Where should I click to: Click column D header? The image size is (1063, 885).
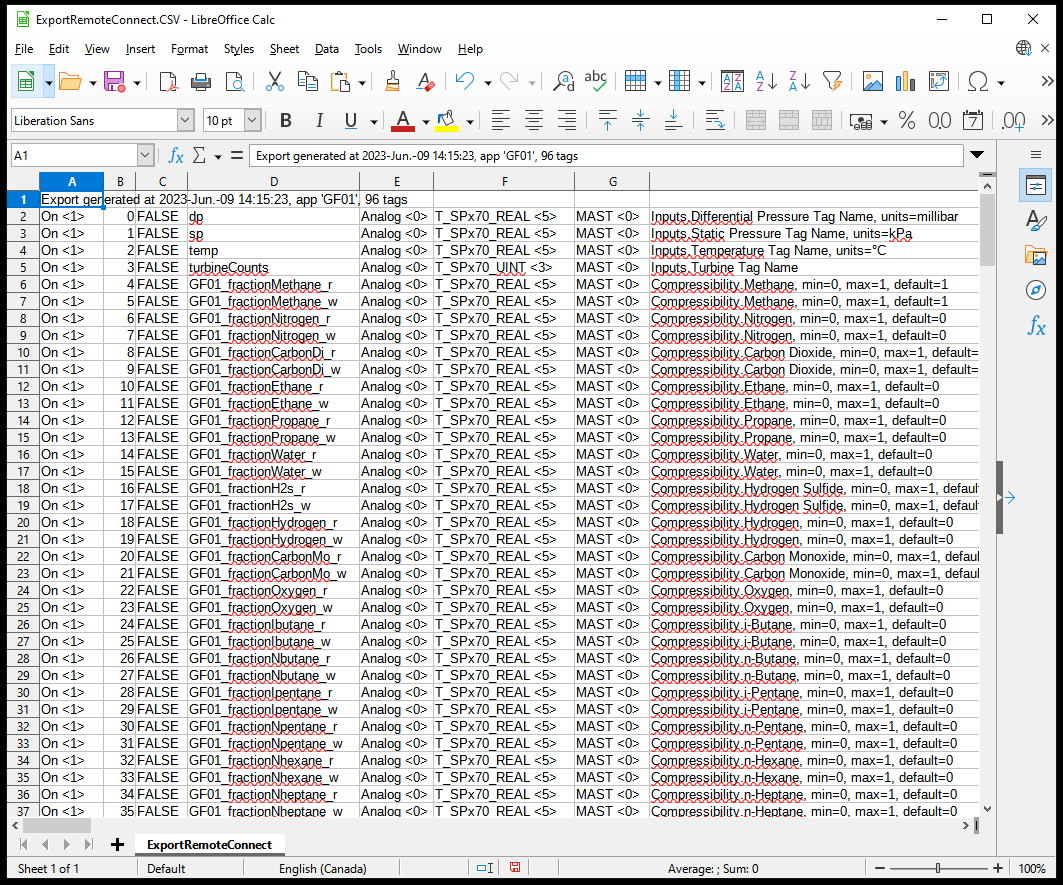273,181
